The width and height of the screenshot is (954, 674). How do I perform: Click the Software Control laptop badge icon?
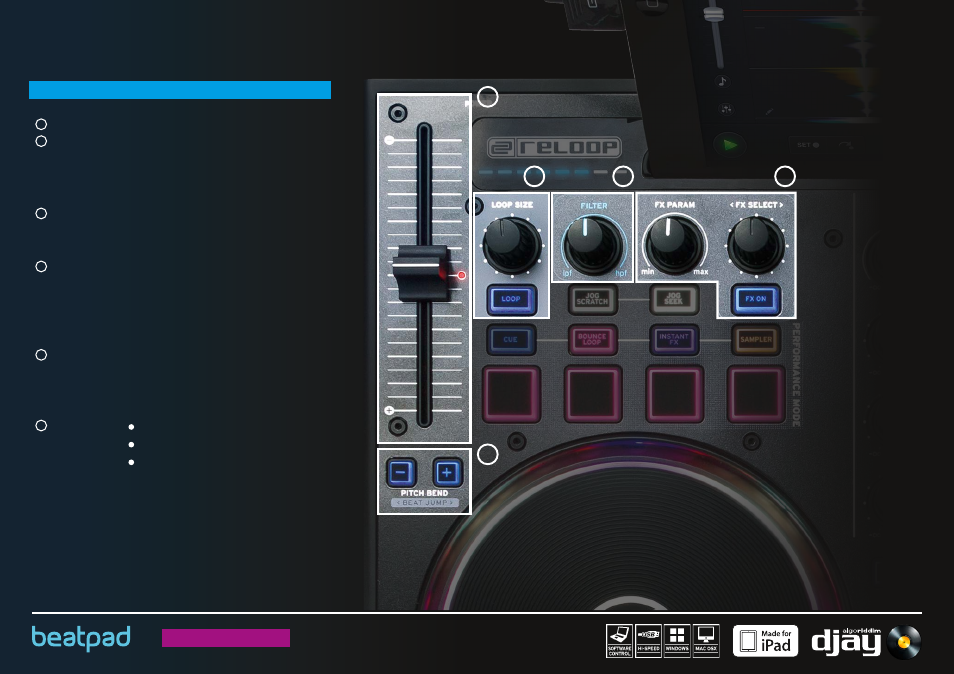tap(619, 641)
